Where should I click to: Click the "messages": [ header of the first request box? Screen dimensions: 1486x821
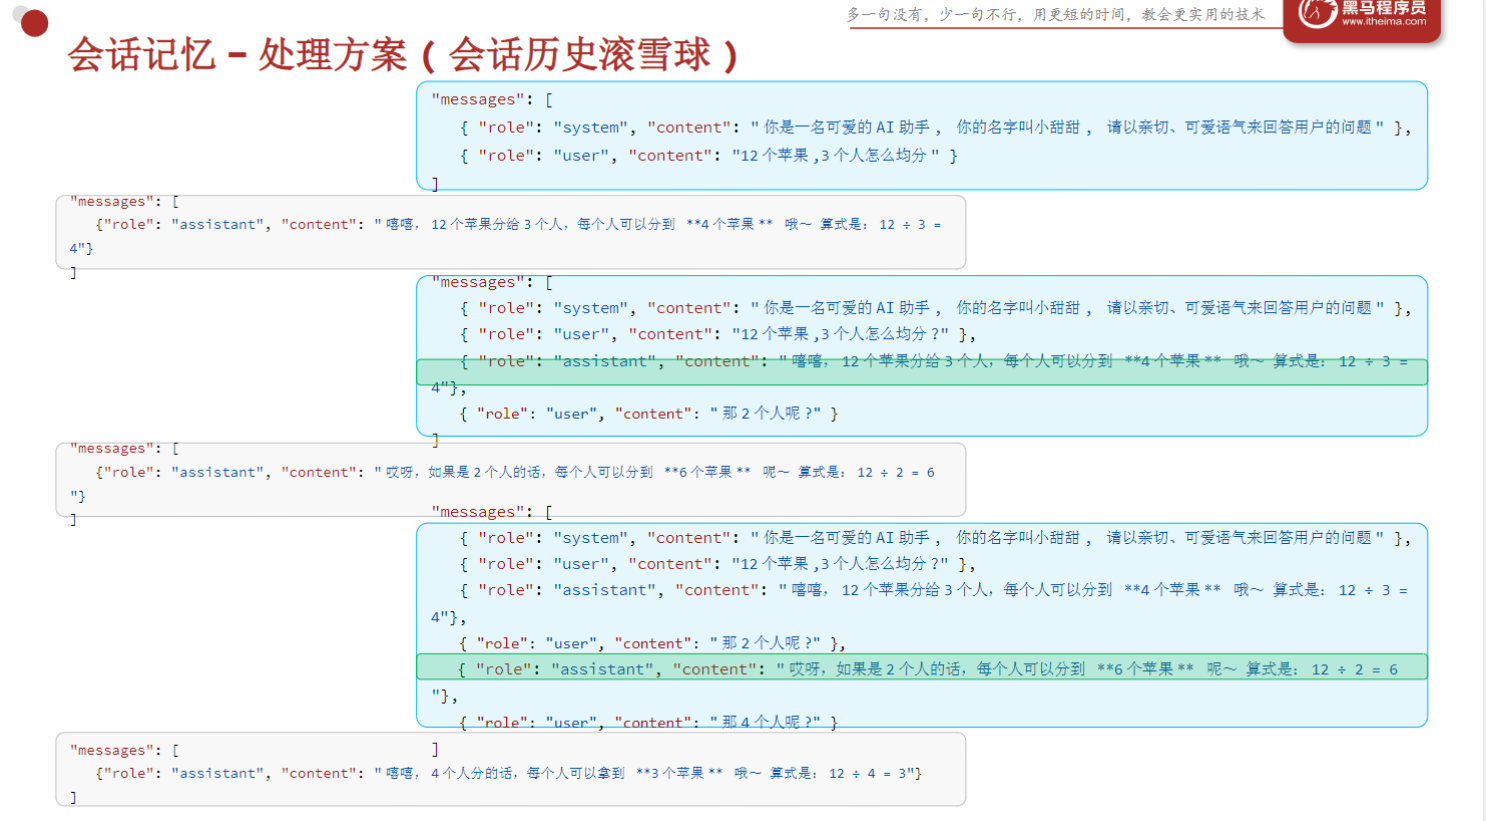click(x=491, y=99)
